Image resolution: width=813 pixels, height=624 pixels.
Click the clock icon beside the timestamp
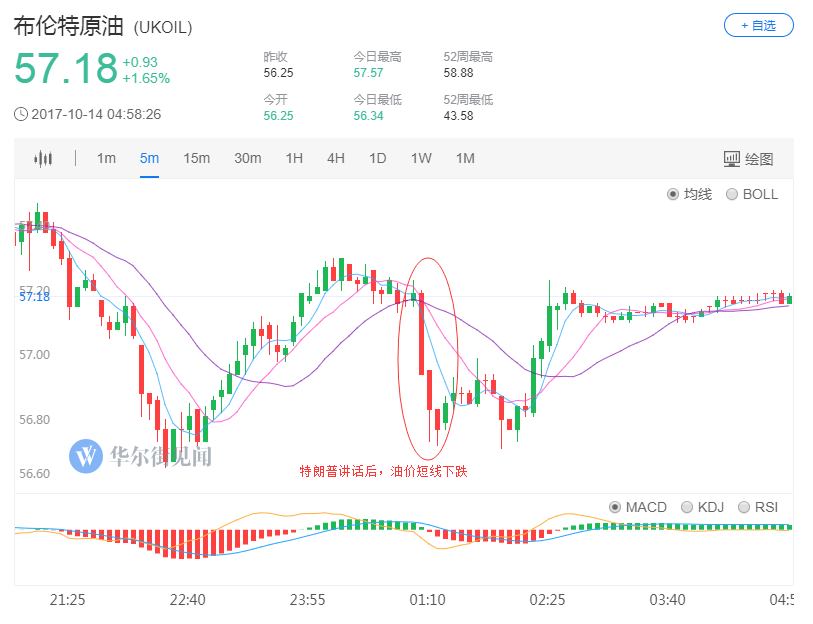point(21,114)
